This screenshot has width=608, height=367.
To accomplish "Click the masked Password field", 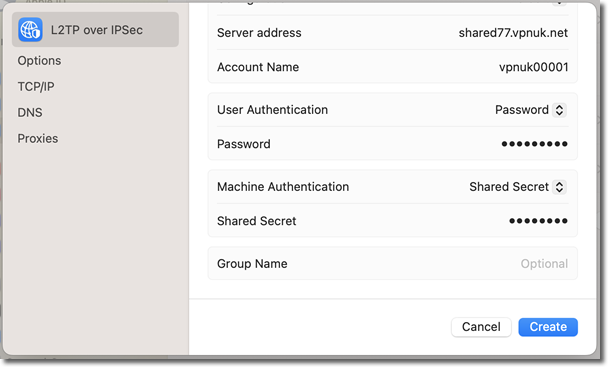I will pos(534,144).
